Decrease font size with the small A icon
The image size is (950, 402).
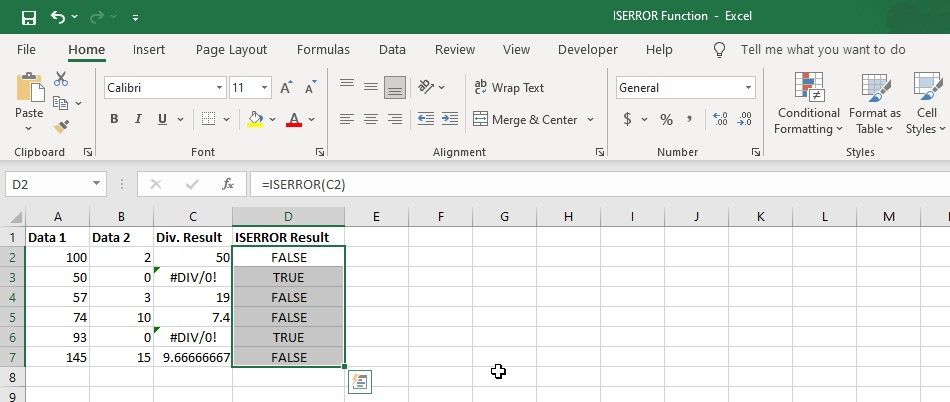point(310,88)
